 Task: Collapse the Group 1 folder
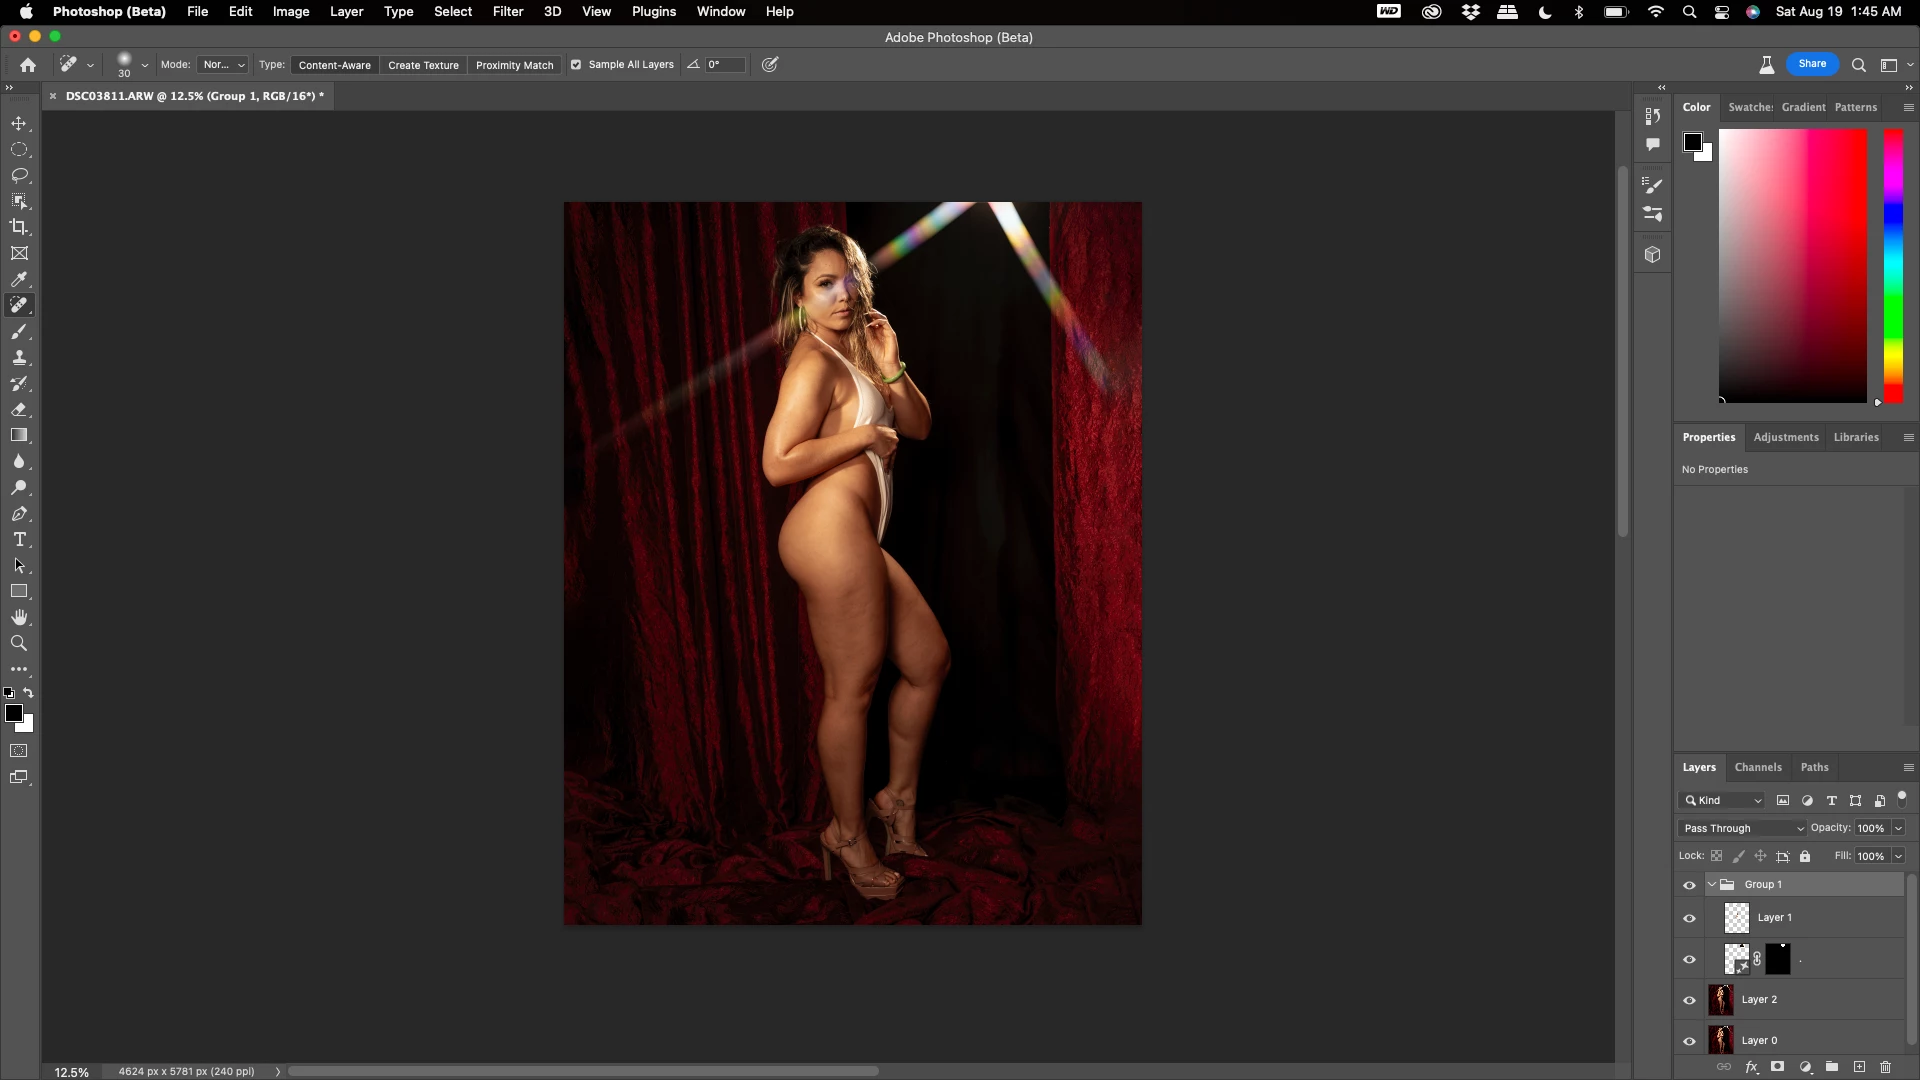click(1712, 884)
